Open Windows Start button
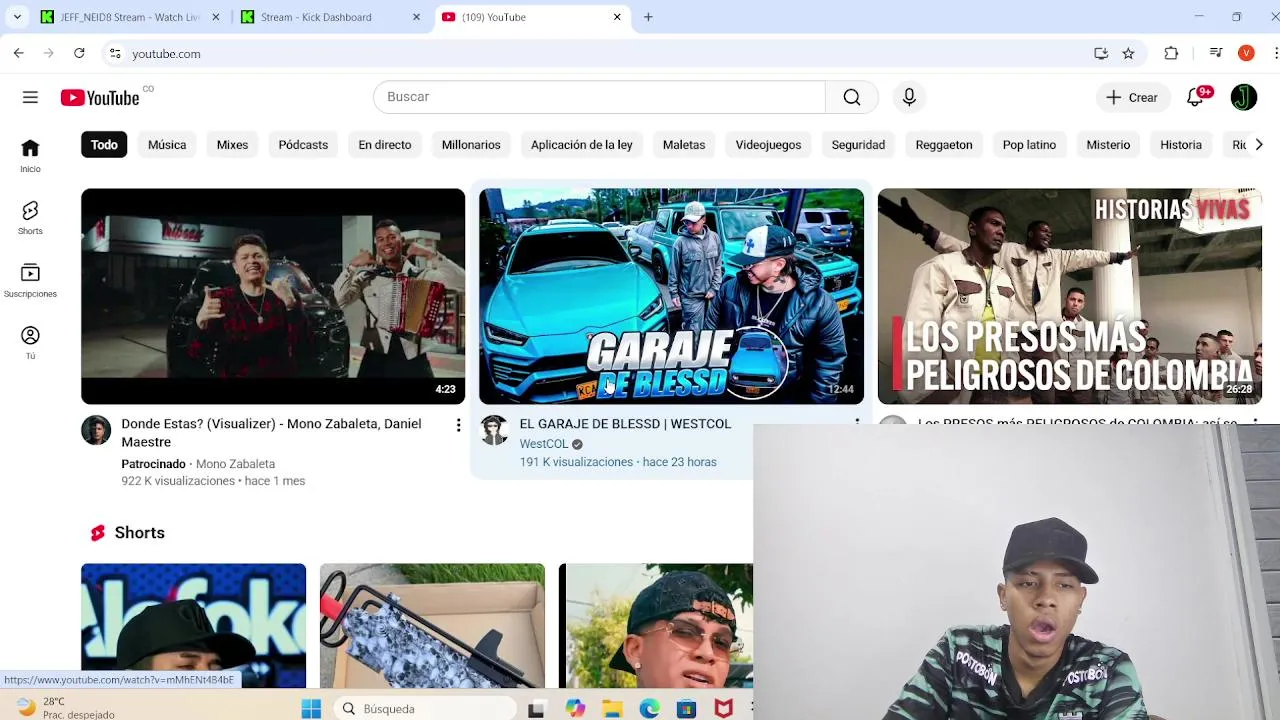 click(311, 709)
